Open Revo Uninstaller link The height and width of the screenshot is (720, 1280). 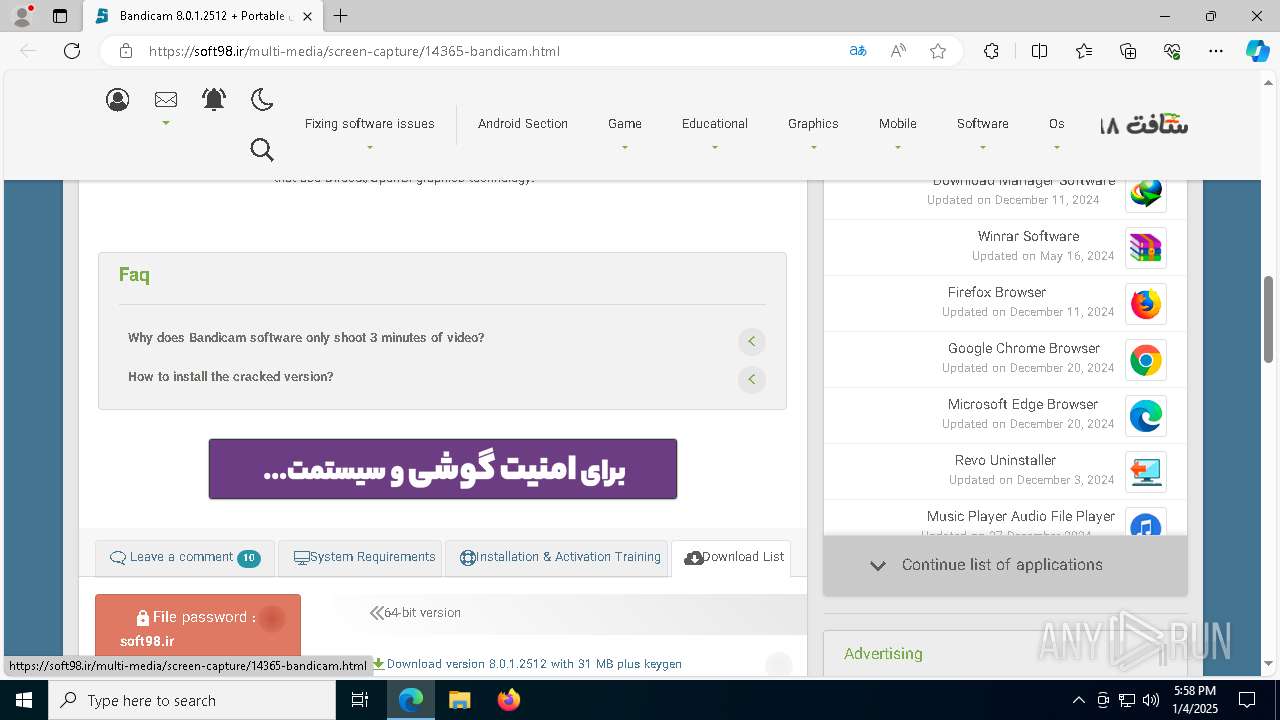click(1005, 461)
